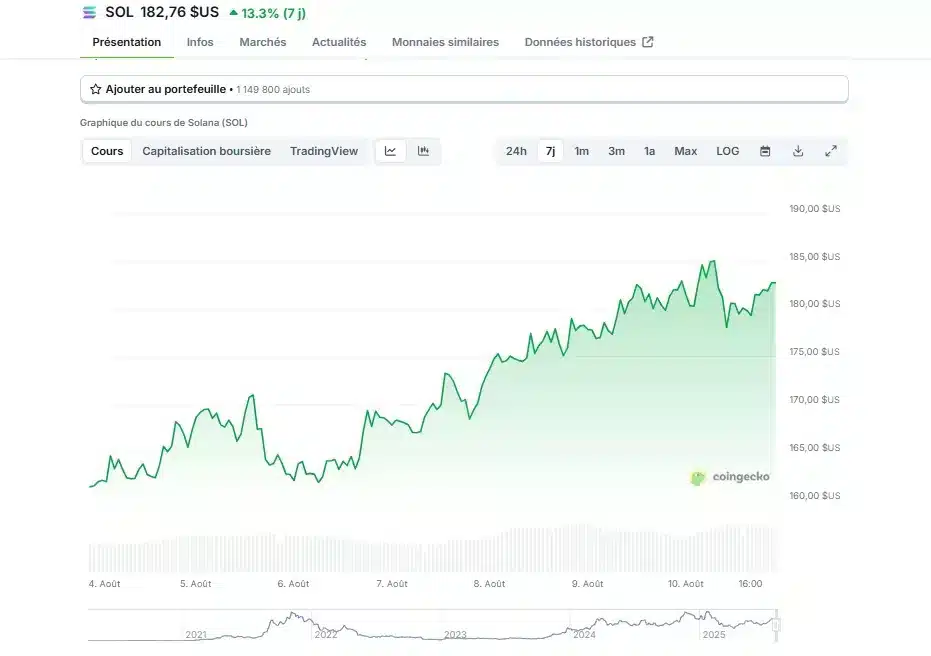
Task: Select the Capitalisation boursière chart mode
Action: pos(207,151)
